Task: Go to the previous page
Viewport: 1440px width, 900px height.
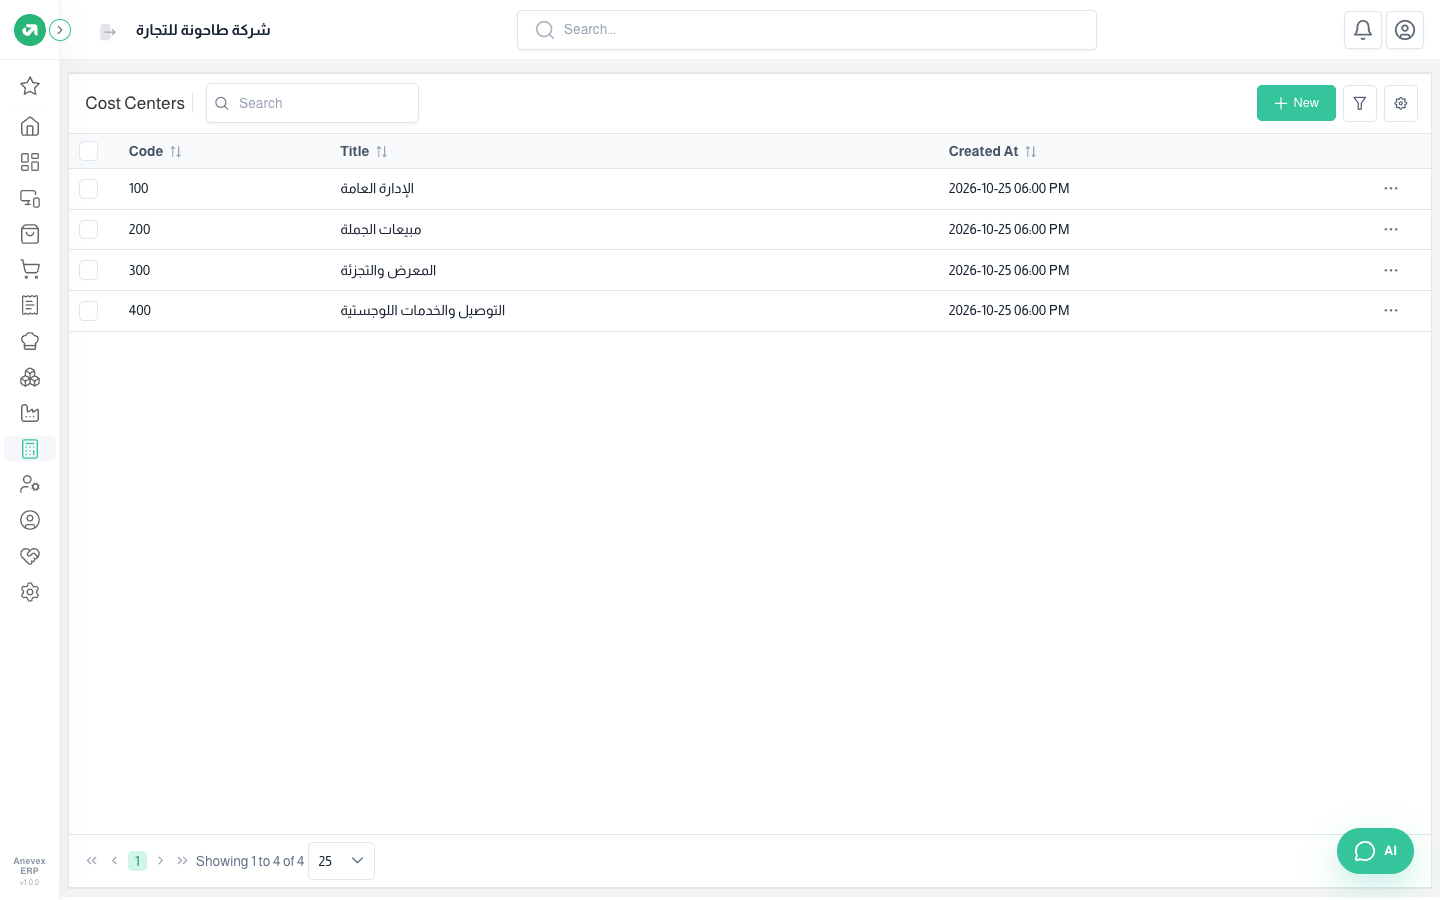Action: (115, 861)
